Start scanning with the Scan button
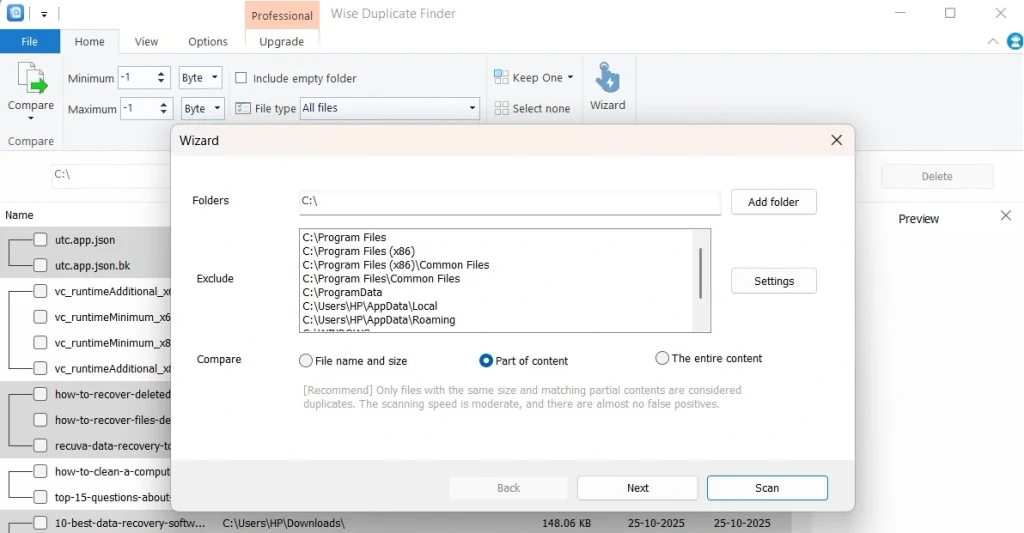The image size is (1024, 533). click(767, 488)
